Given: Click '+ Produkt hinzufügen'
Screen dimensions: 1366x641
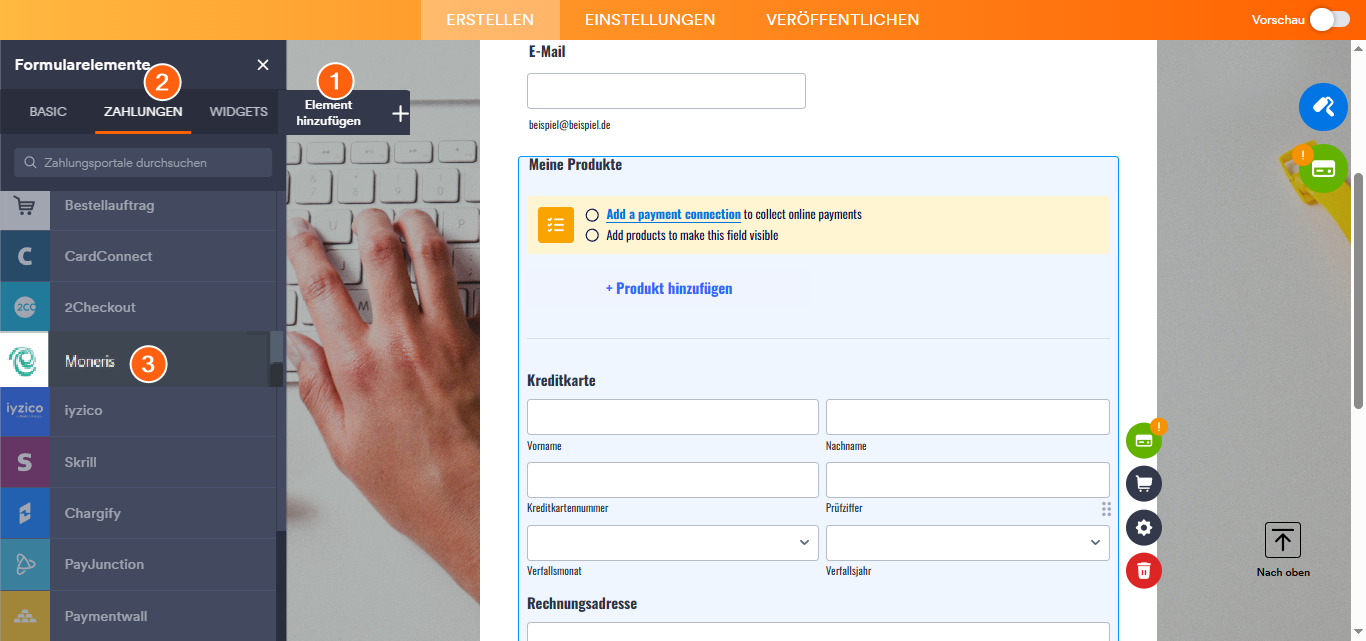Looking at the screenshot, I should (x=670, y=288).
